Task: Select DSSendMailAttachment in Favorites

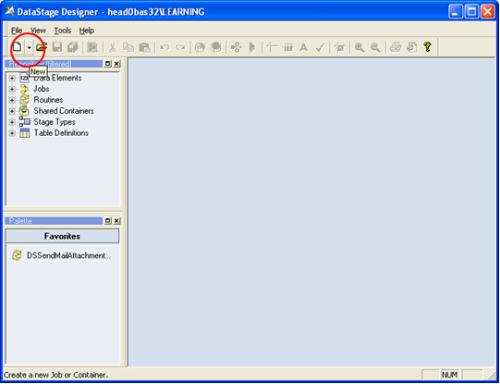Action: click(69, 256)
